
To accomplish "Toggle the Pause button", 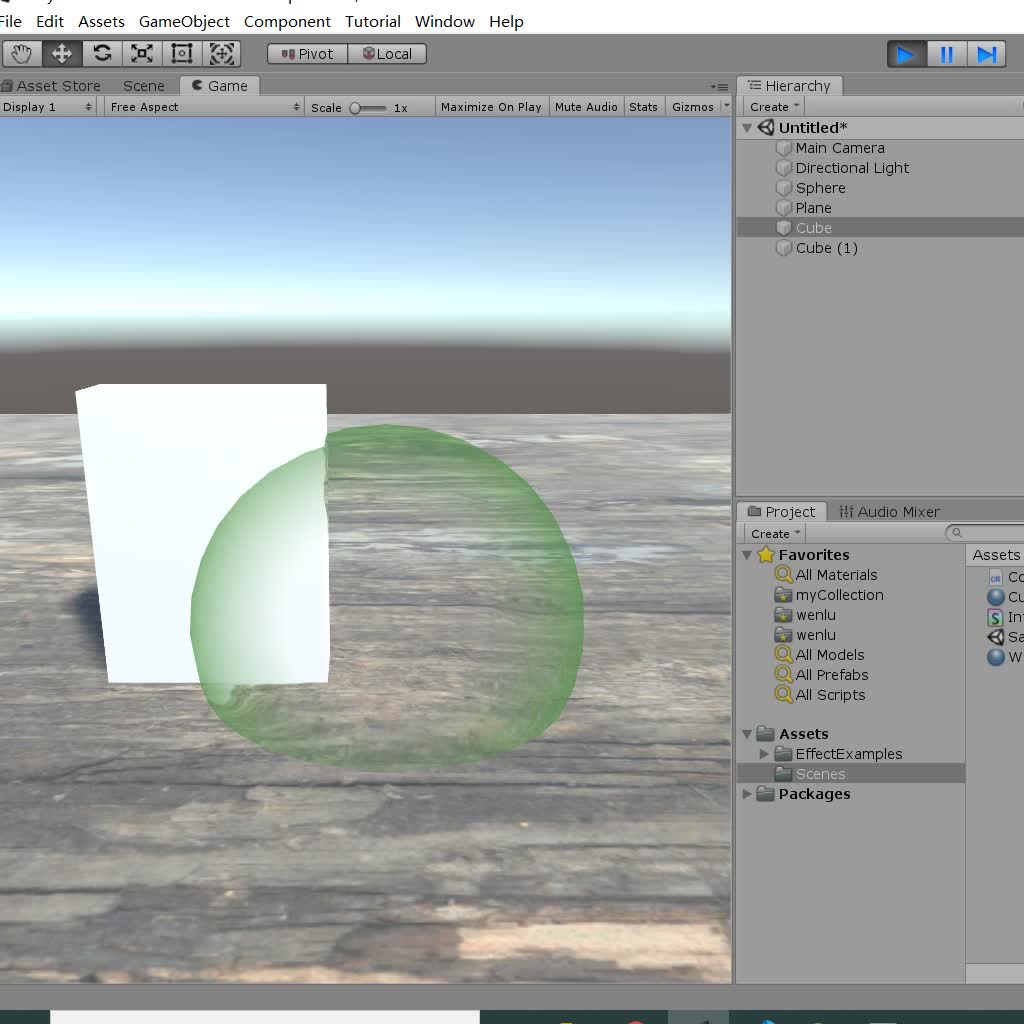I will (946, 55).
